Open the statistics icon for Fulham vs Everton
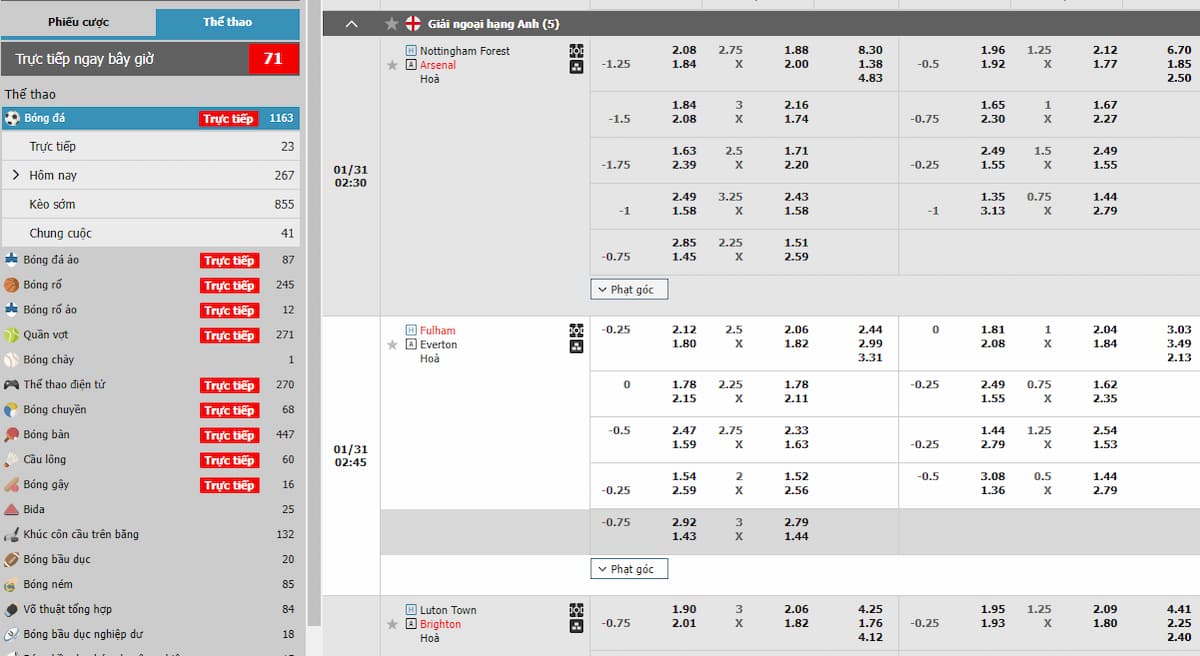The width and height of the screenshot is (1200, 656). pyautogui.click(x=576, y=347)
